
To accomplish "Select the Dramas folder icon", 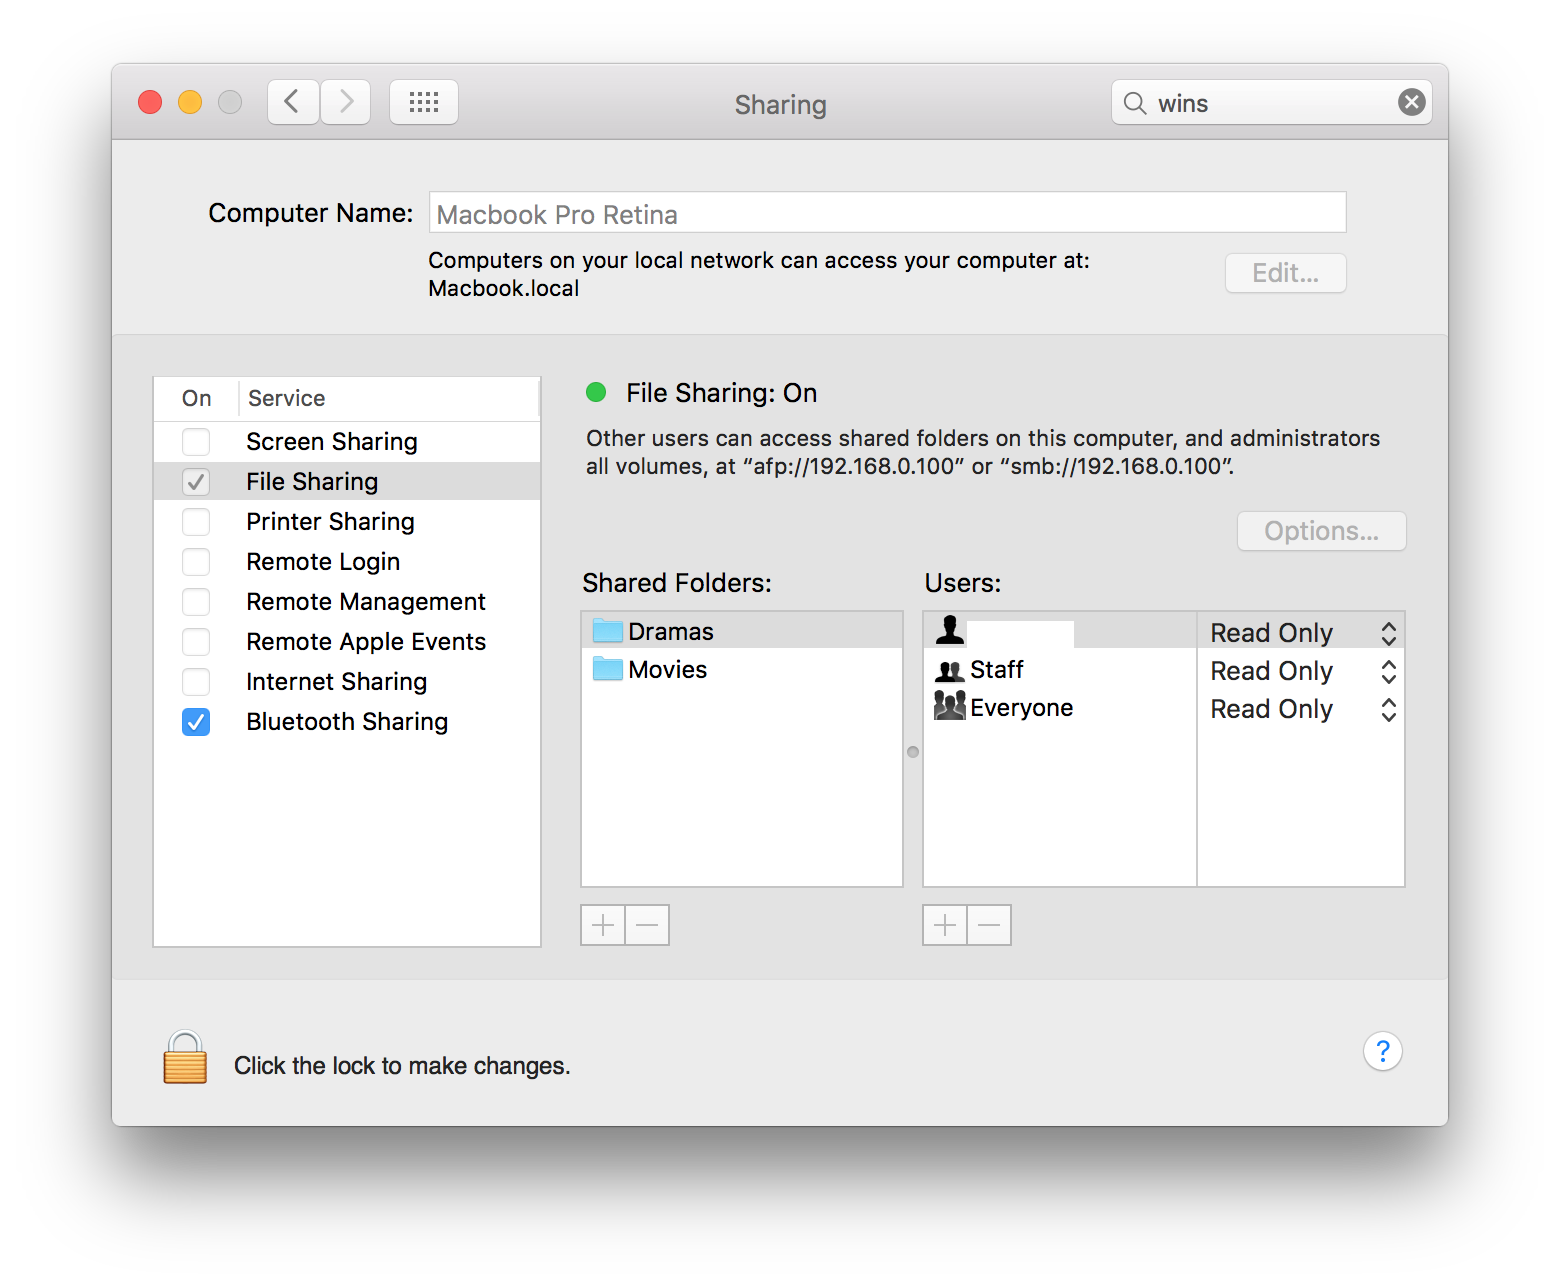I will tap(608, 631).
